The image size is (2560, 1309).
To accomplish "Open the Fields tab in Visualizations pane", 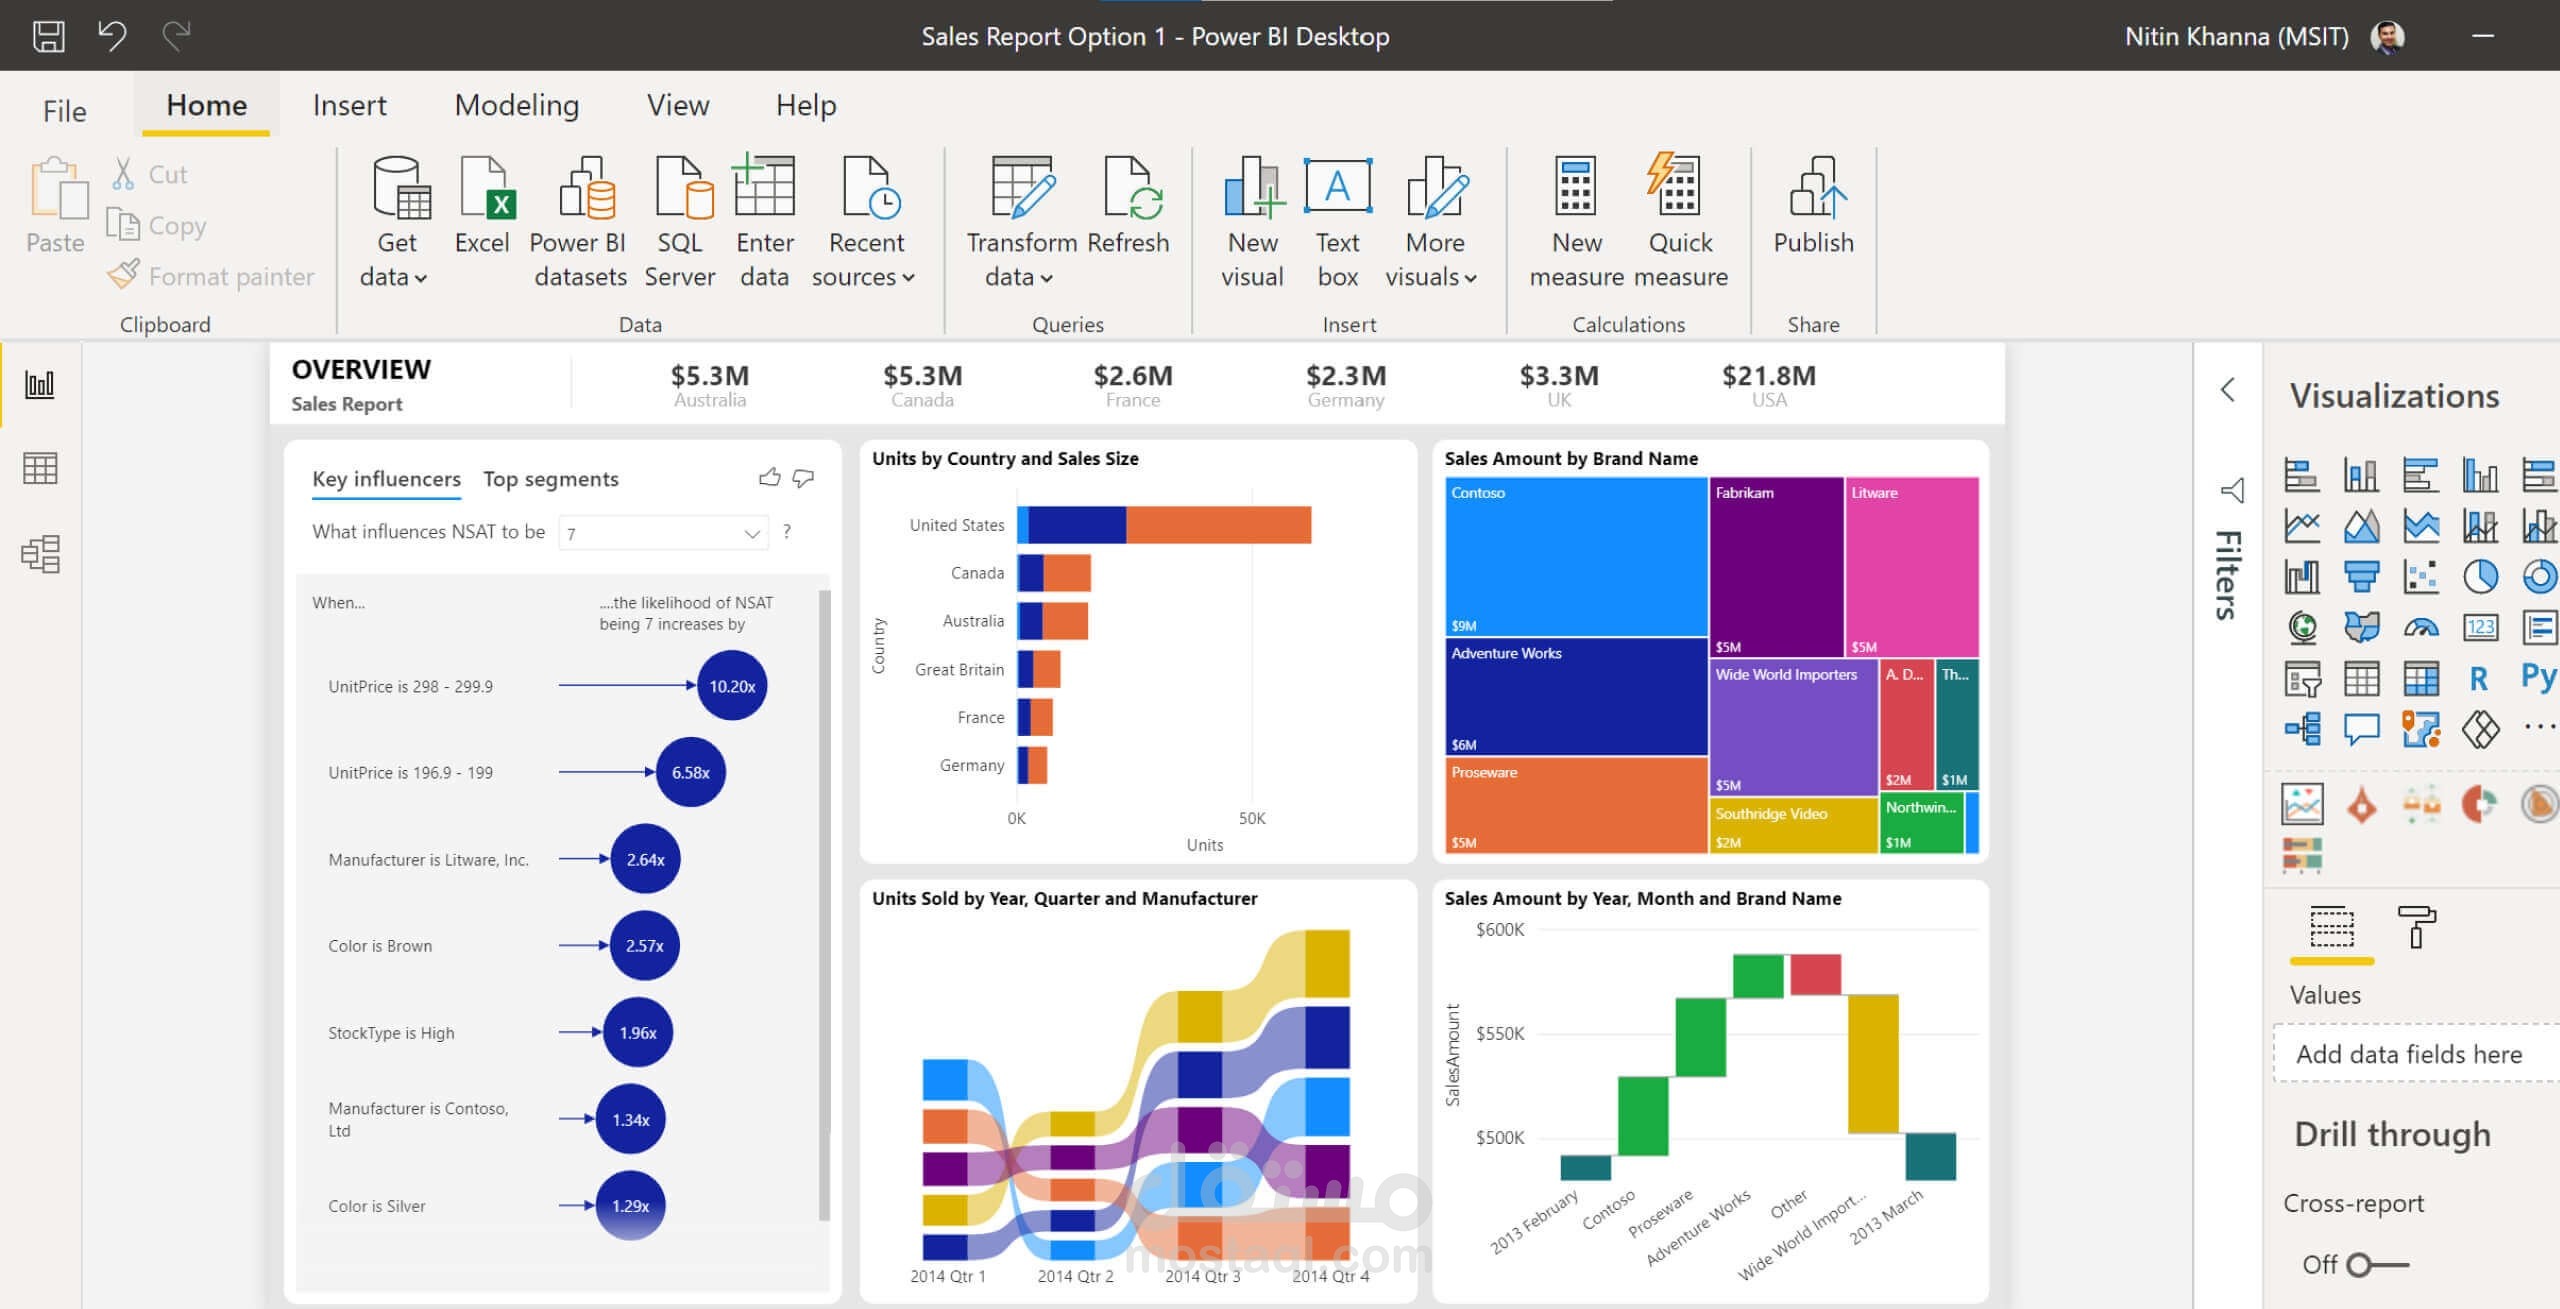I will [2331, 928].
